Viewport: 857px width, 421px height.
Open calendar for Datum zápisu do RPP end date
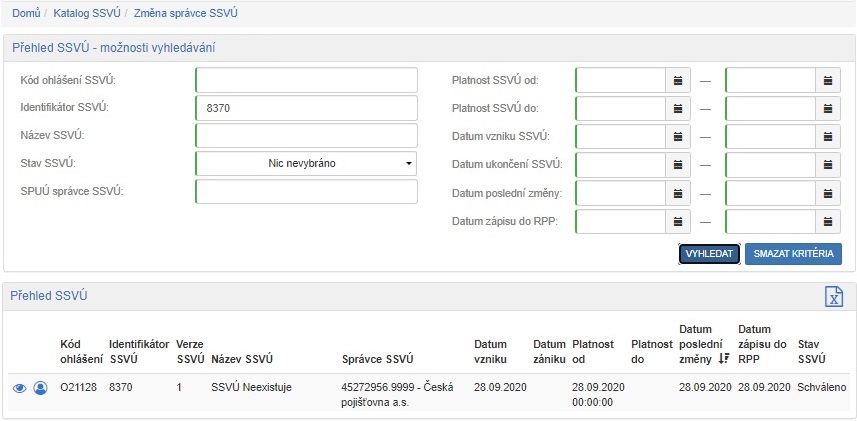828,221
